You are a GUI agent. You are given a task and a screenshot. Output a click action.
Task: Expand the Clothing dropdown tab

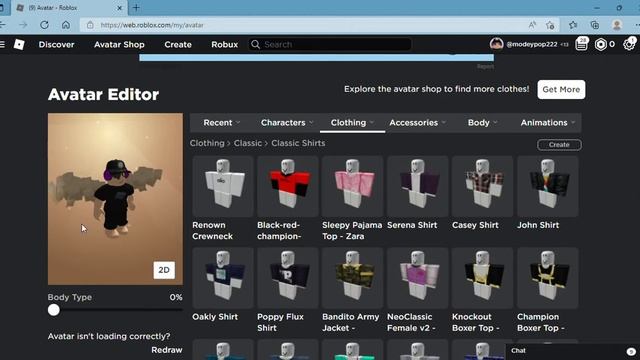[x=352, y=122]
